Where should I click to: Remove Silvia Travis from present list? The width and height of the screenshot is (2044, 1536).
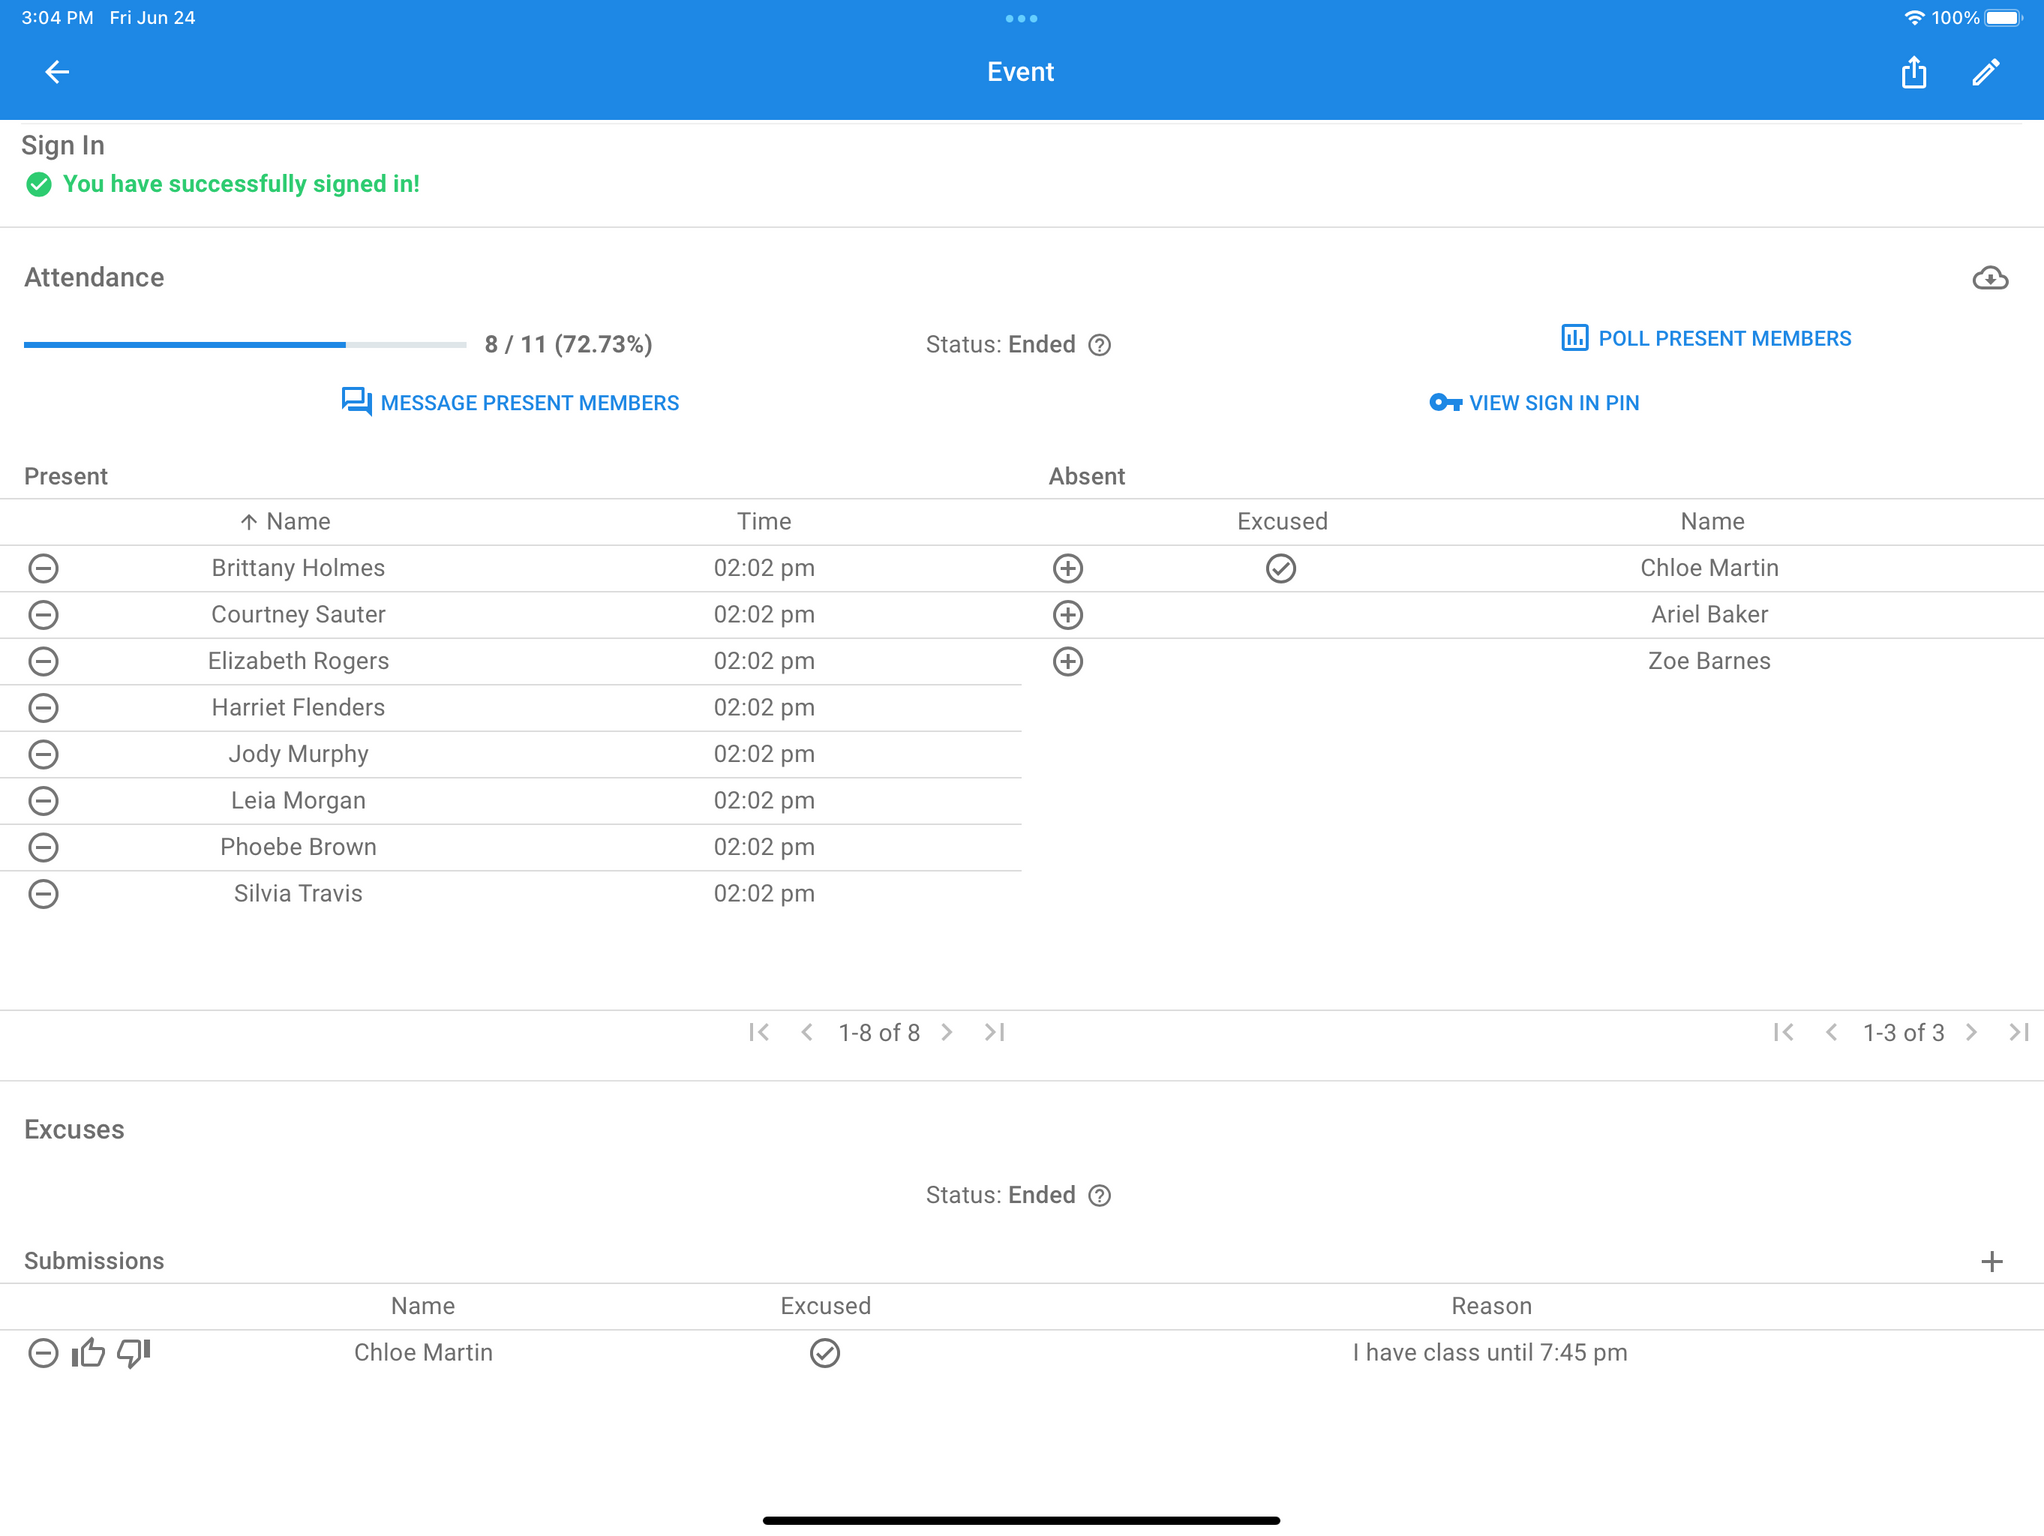(x=43, y=894)
